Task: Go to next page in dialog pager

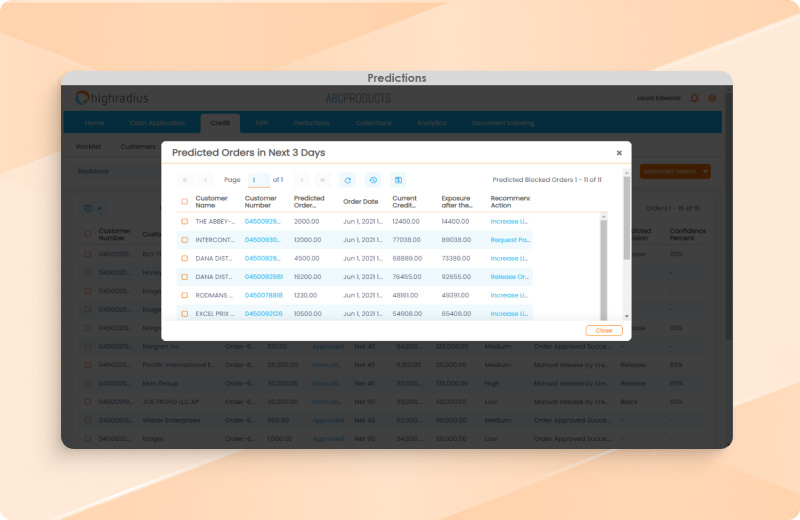Action: (302, 180)
